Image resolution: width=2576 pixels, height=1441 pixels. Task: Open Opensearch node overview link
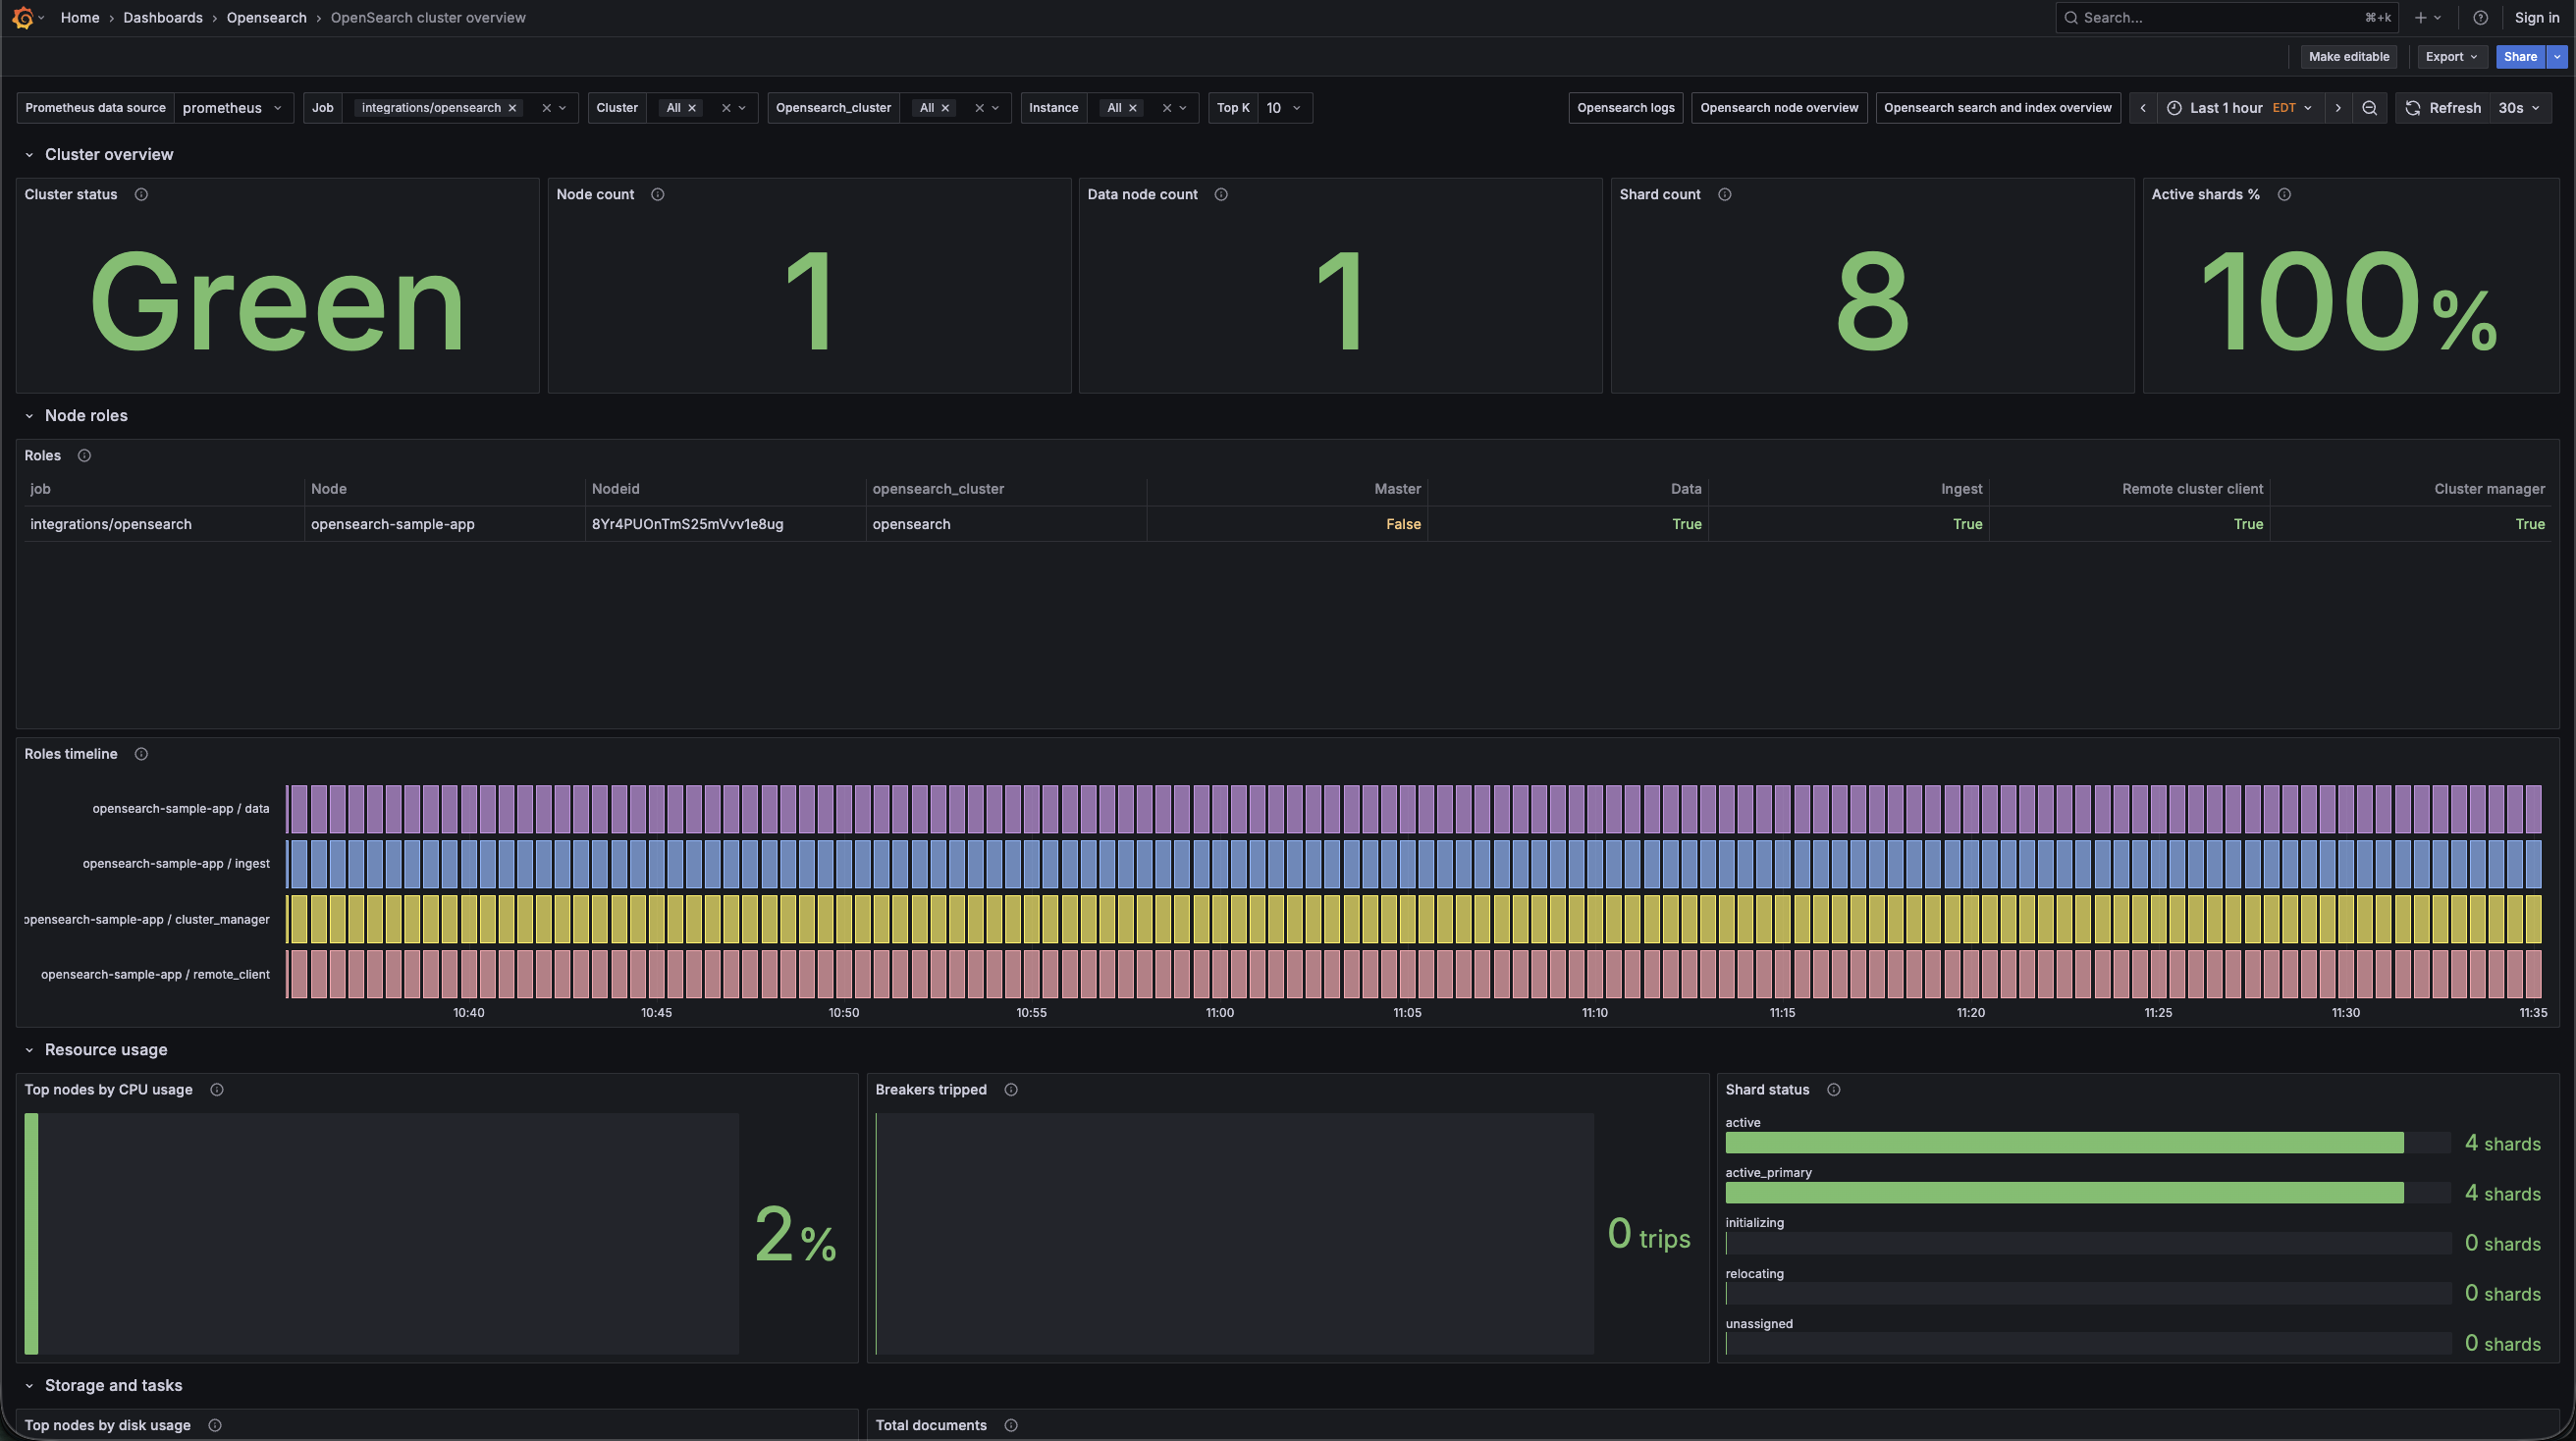1779,108
